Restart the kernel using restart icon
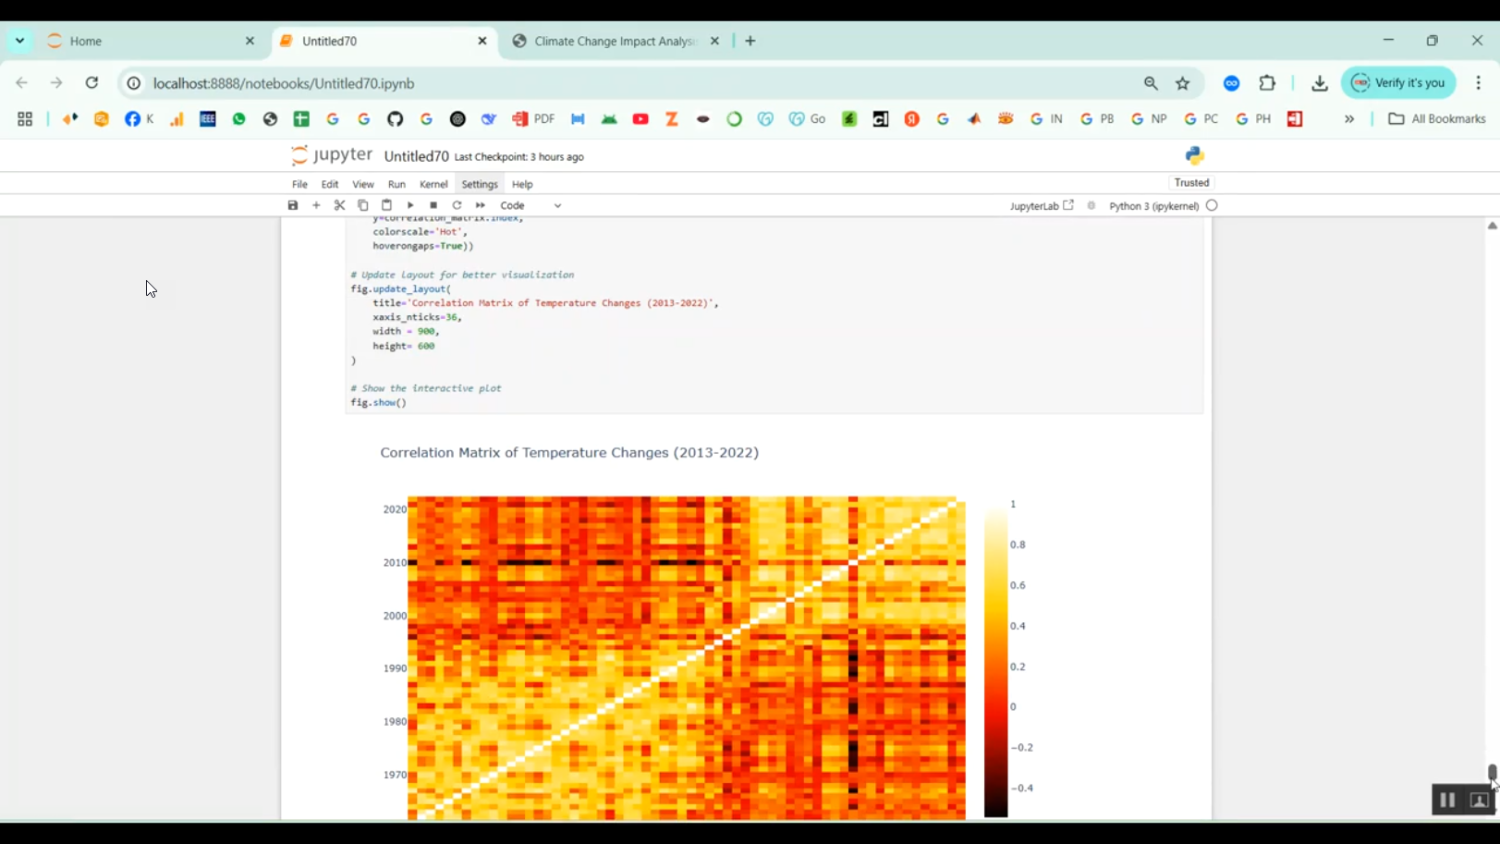This screenshot has height=844, width=1500. (456, 205)
